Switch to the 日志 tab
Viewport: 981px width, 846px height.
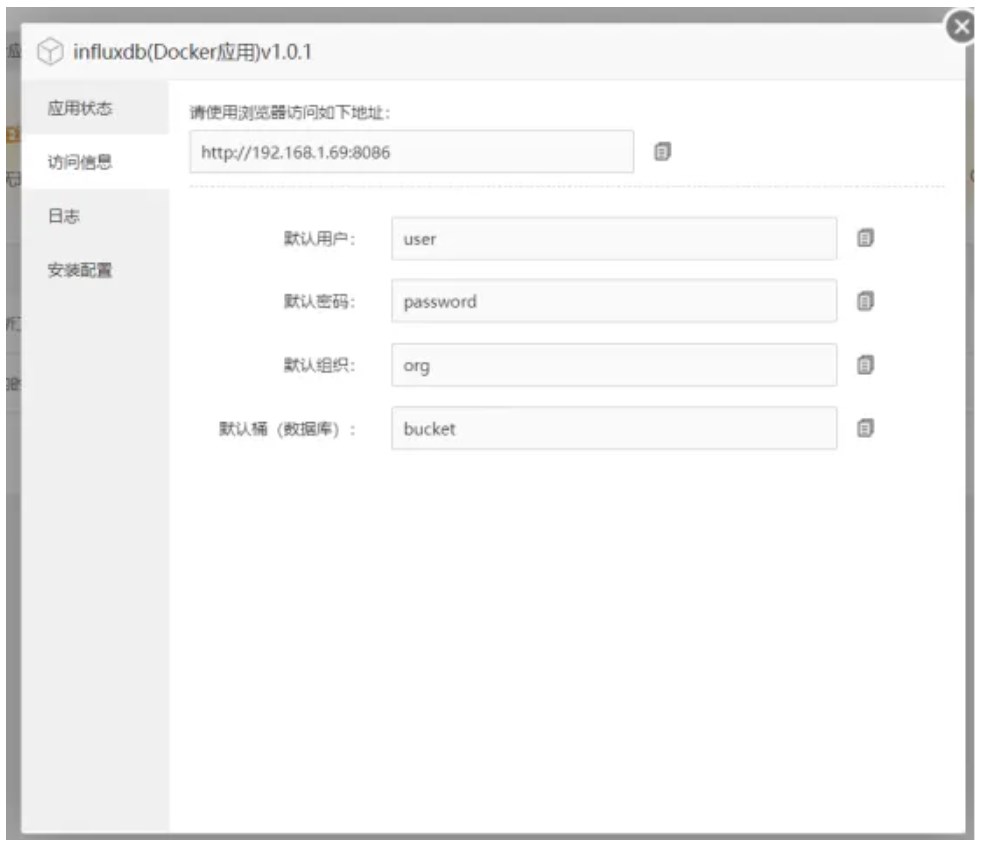click(95, 216)
